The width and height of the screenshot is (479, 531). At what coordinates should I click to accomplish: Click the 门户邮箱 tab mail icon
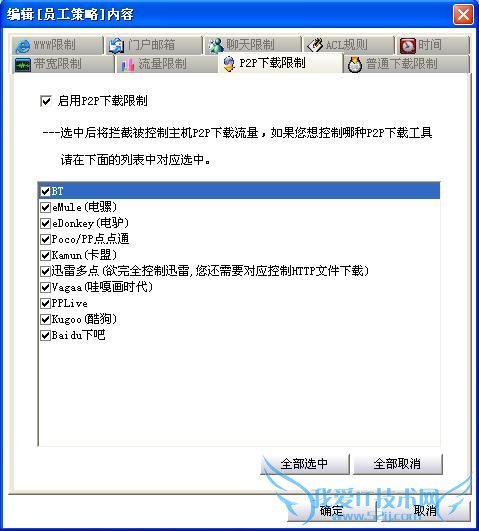pos(116,46)
